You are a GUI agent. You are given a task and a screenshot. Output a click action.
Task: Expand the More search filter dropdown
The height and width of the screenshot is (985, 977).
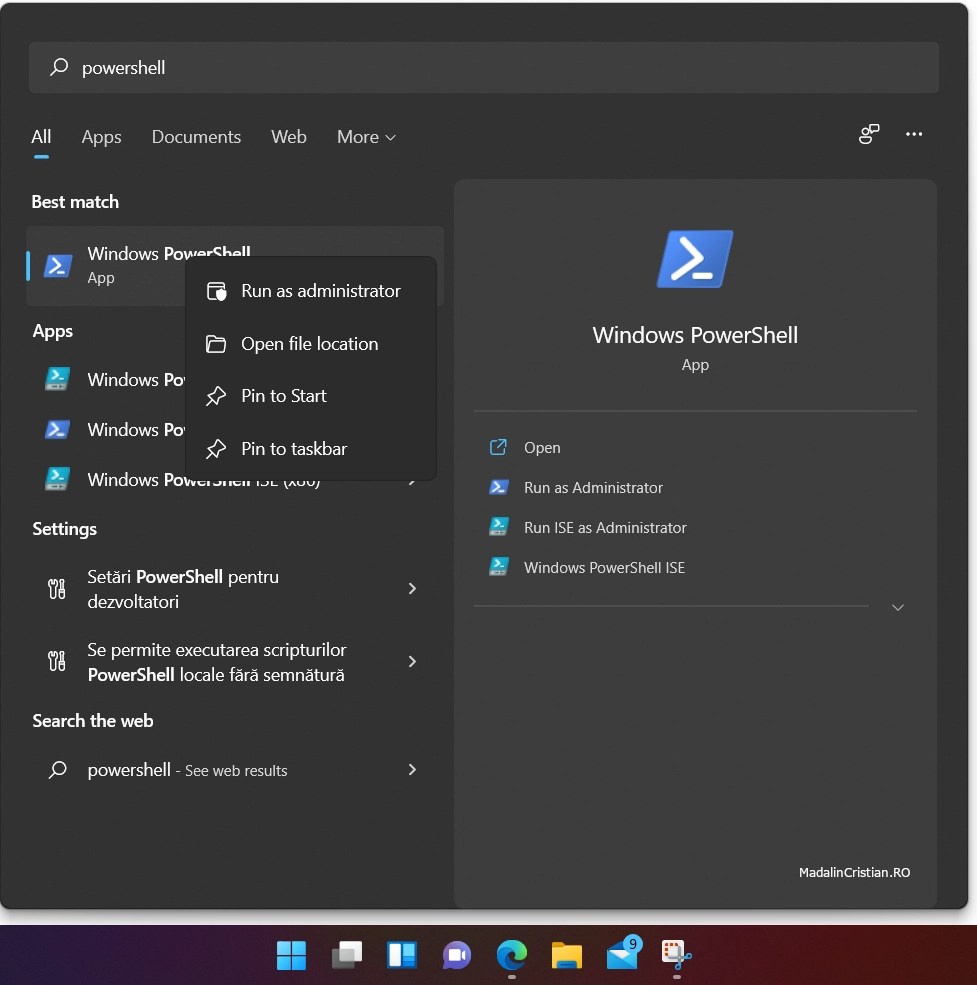[x=366, y=137]
